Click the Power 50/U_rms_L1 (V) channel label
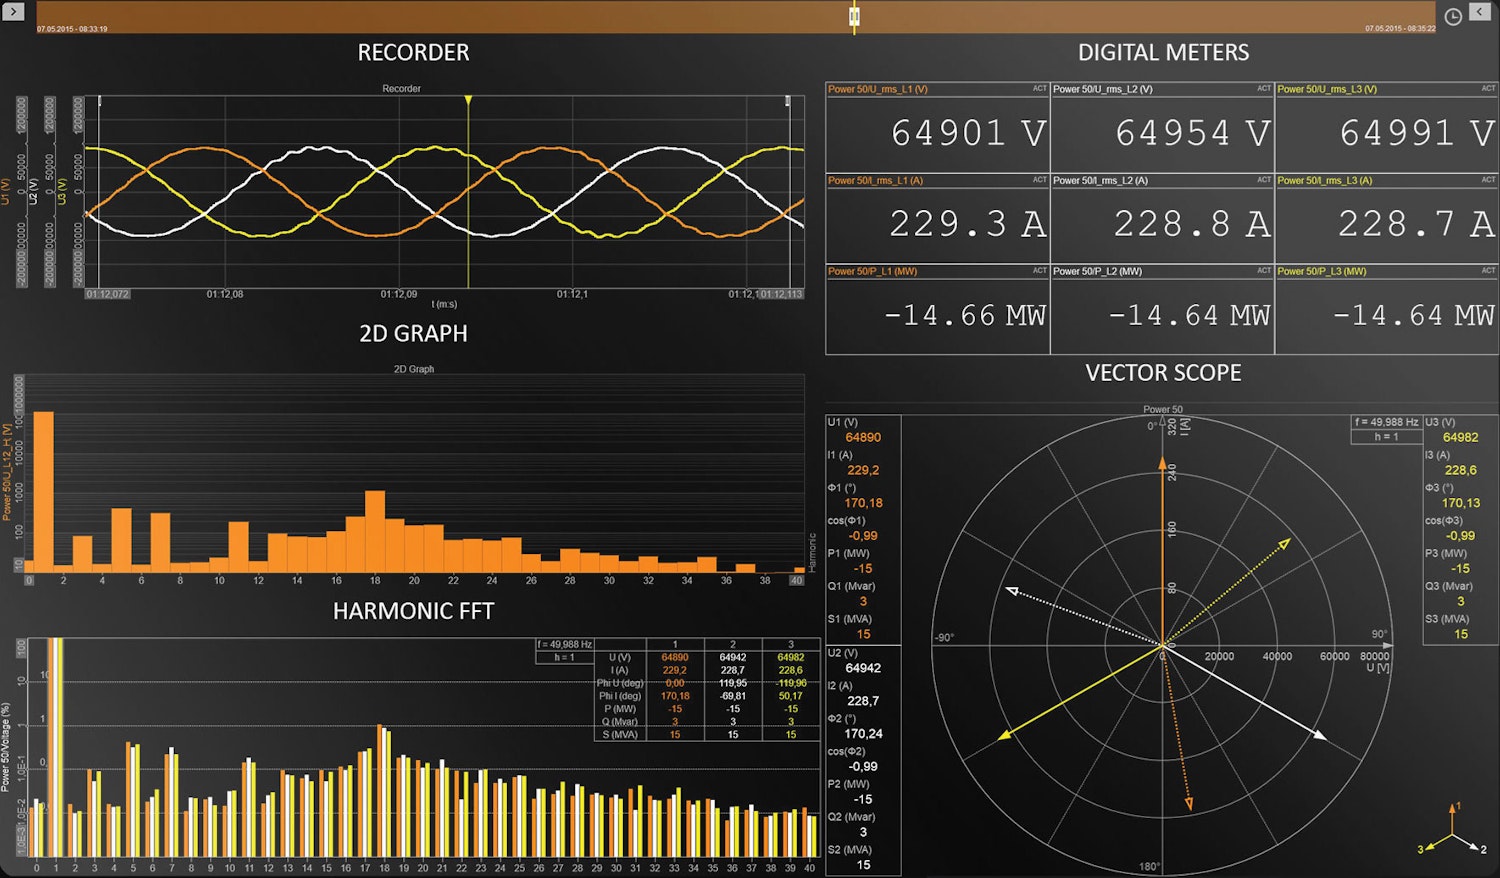This screenshot has width=1500, height=878. pyautogui.click(x=878, y=89)
